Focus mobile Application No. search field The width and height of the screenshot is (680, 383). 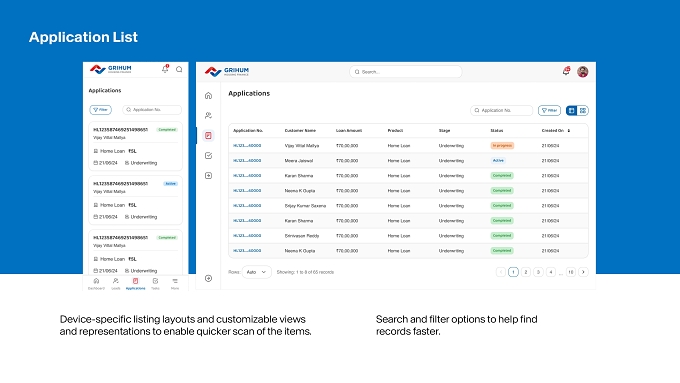click(152, 110)
